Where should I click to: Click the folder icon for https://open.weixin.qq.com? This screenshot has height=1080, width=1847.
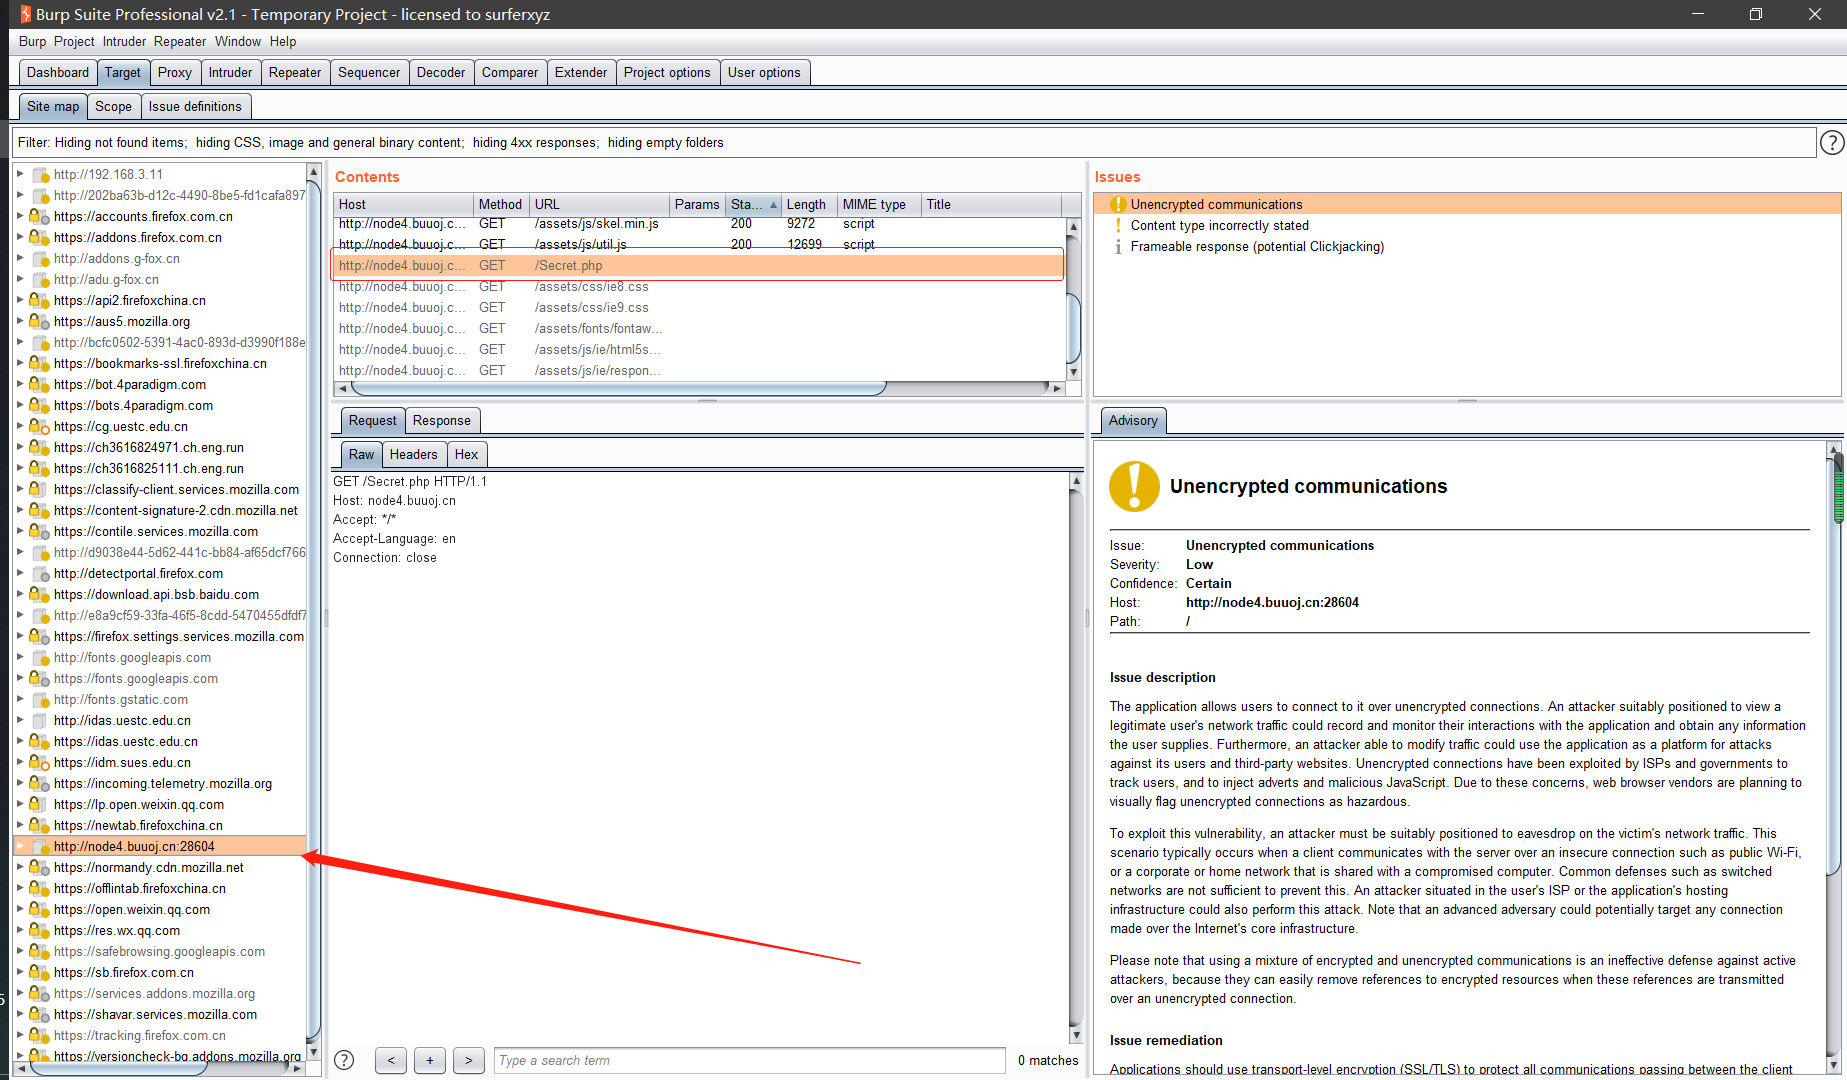pyautogui.click(x=39, y=909)
